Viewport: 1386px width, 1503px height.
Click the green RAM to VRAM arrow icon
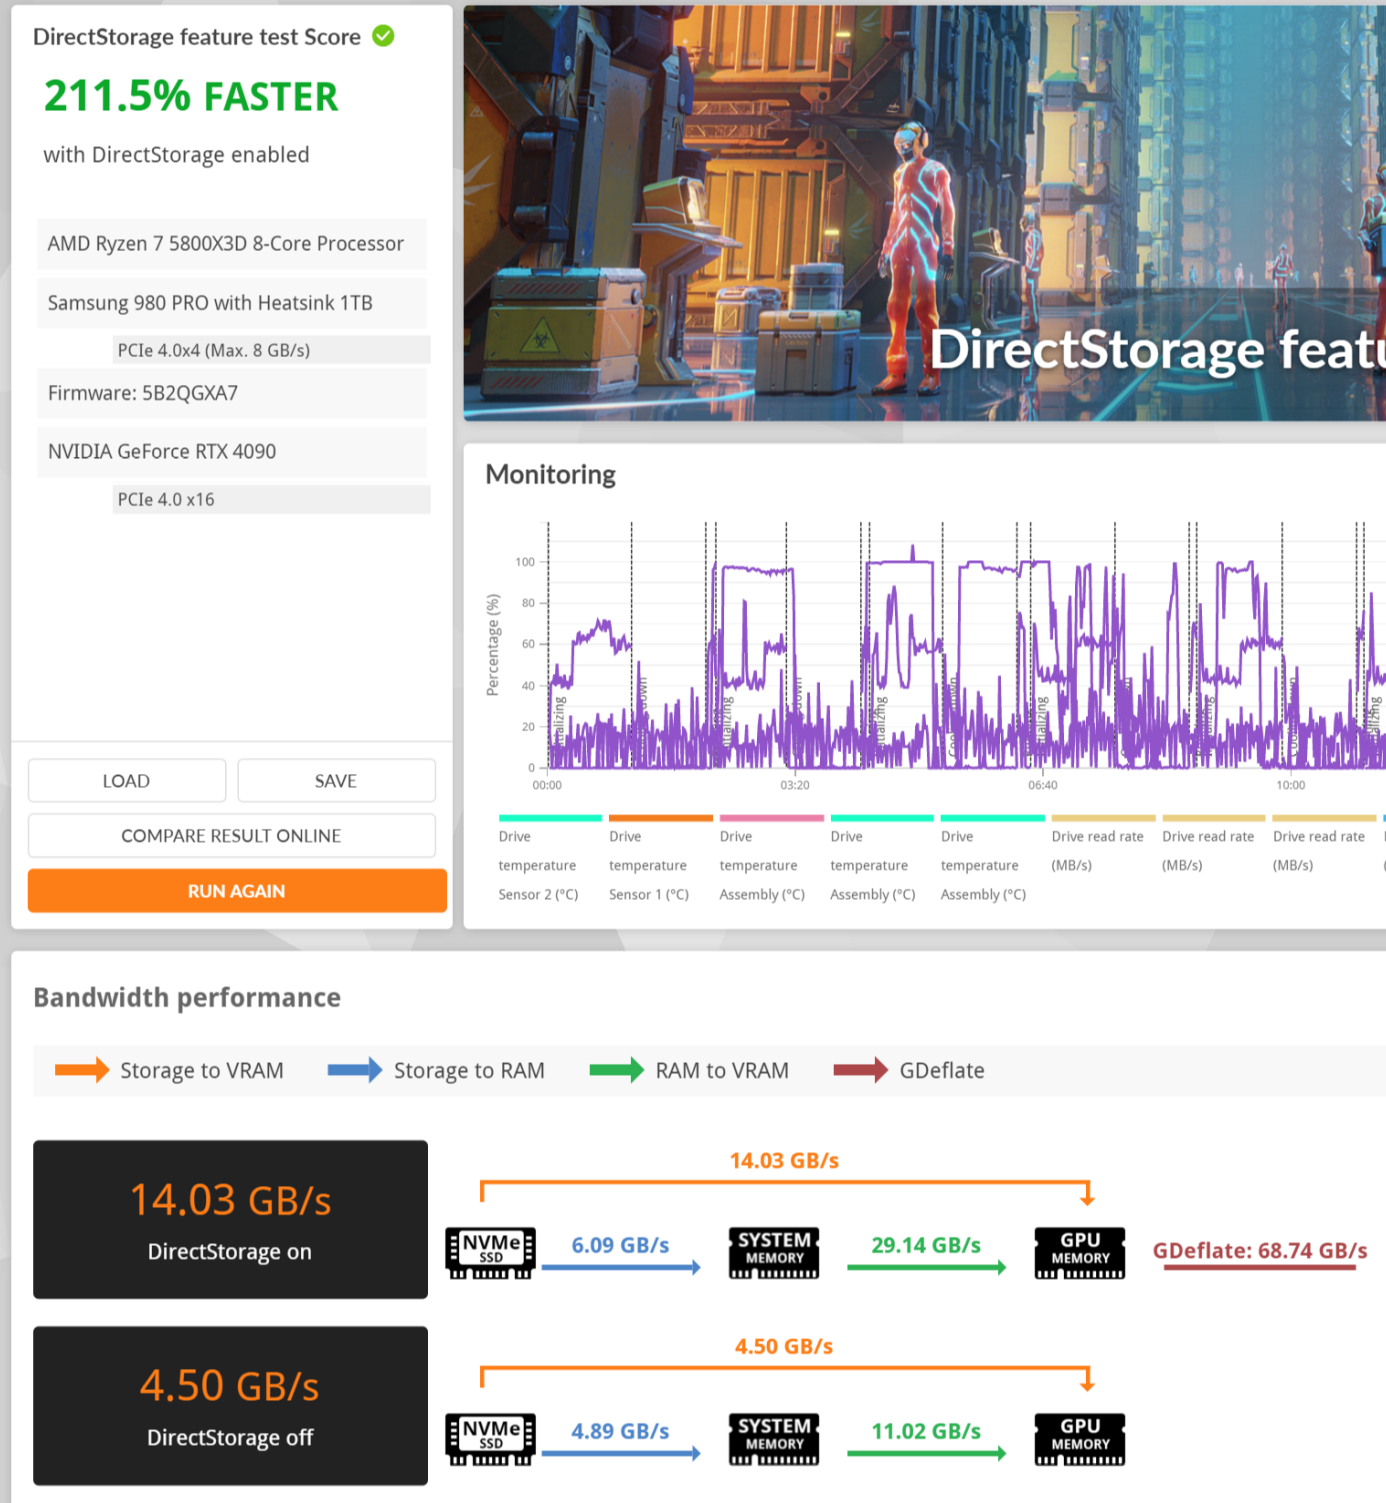(x=617, y=1070)
